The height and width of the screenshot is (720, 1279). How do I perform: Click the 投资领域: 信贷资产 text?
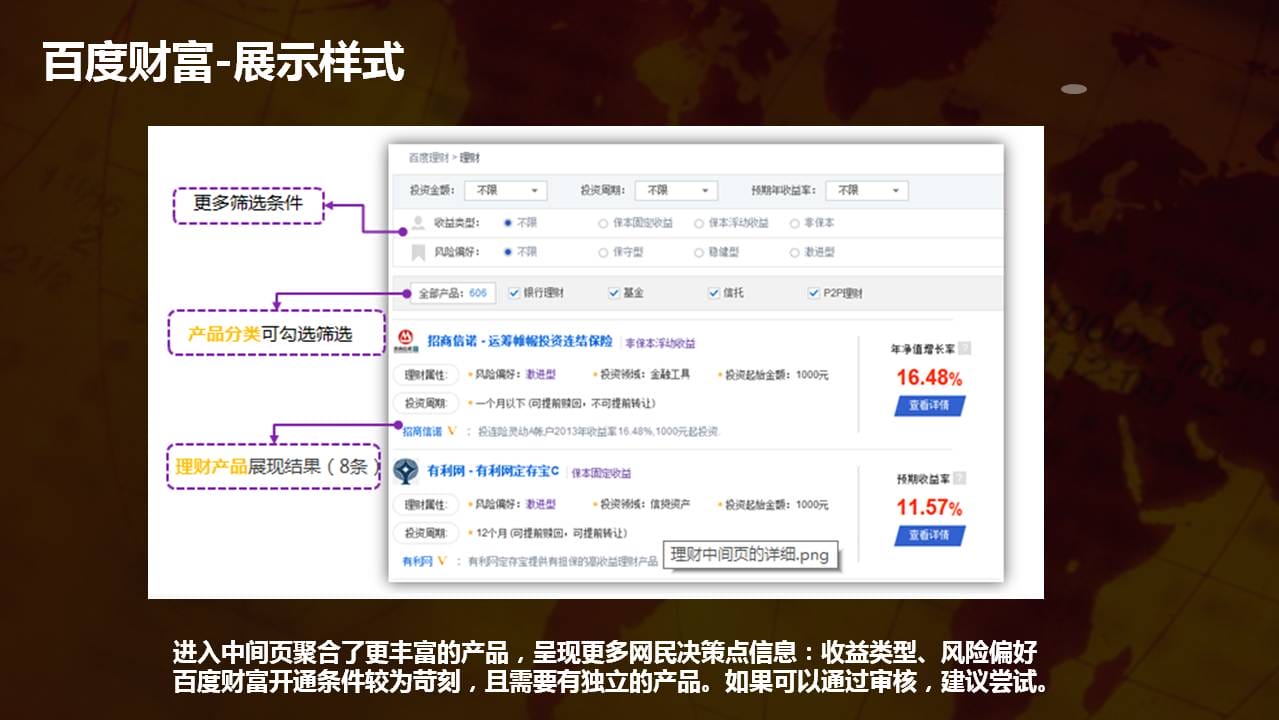tap(645, 505)
